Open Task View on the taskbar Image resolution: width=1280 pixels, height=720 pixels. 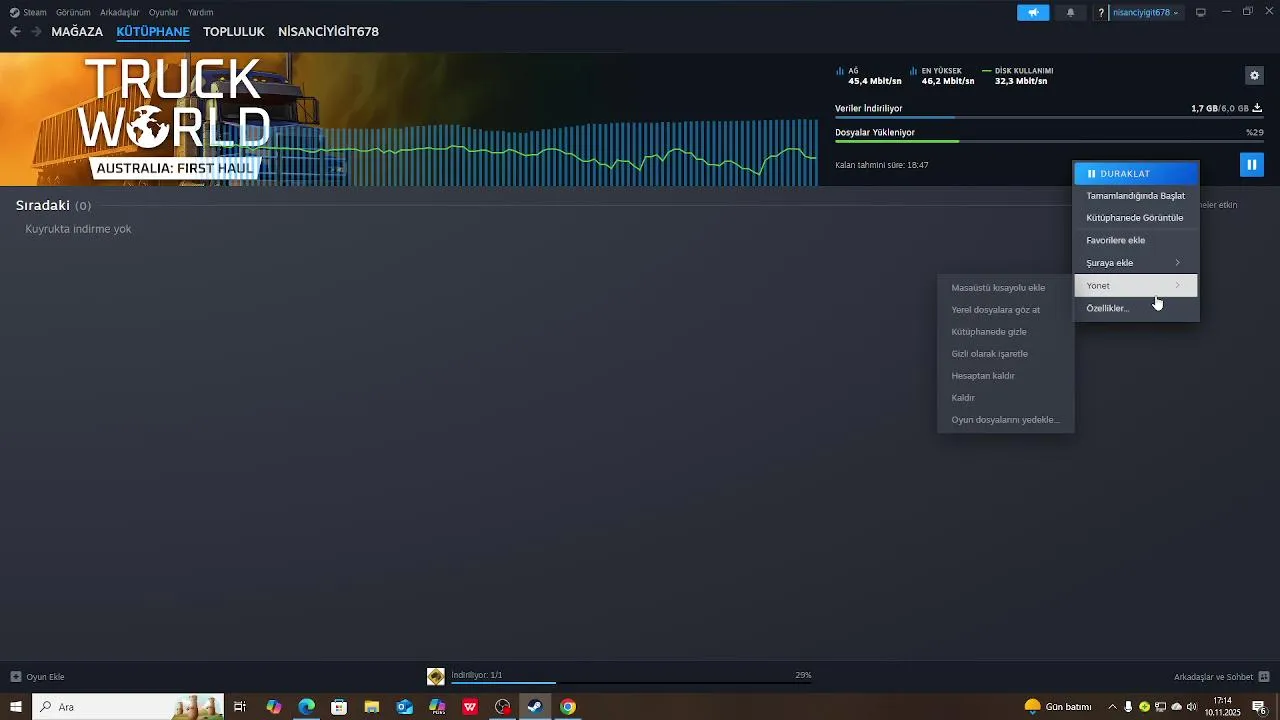tap(240, 707)
